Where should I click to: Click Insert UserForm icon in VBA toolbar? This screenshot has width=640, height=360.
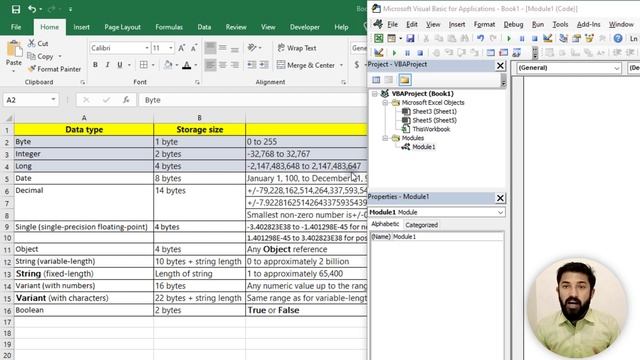(x=391, y=38)
